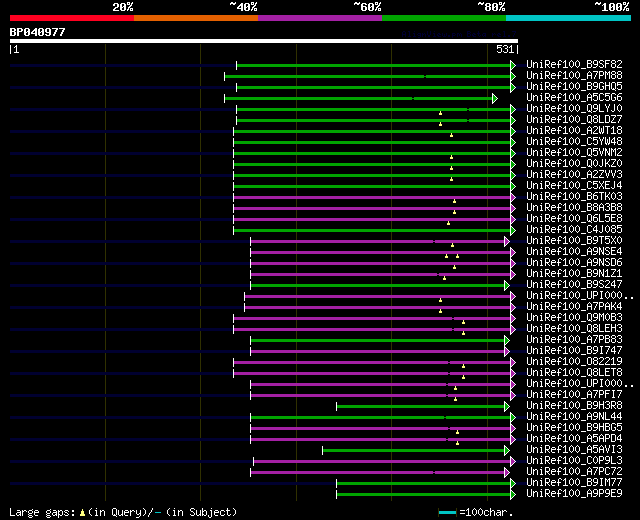
Task: Click the UniRef100_B9SF82 hit label
Action: 574,64
